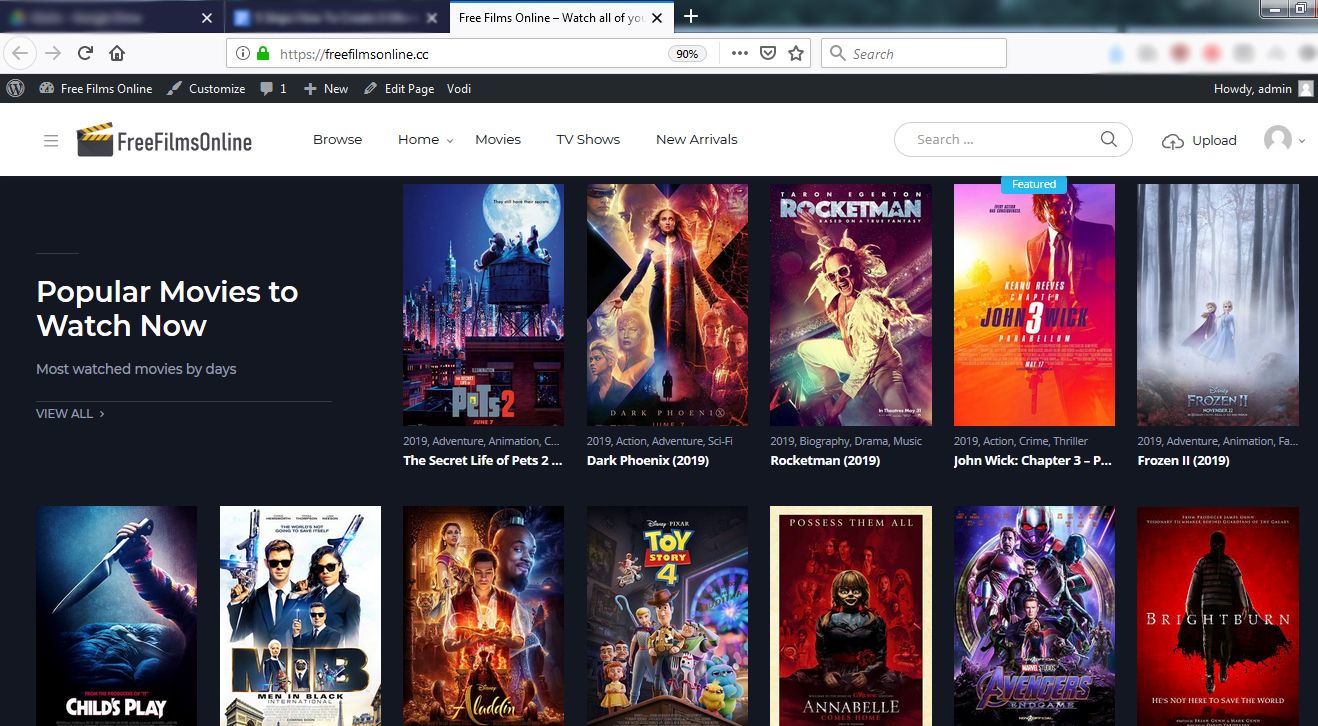Click The Secret Life of Pets 2 title

(x=483, y=461)
